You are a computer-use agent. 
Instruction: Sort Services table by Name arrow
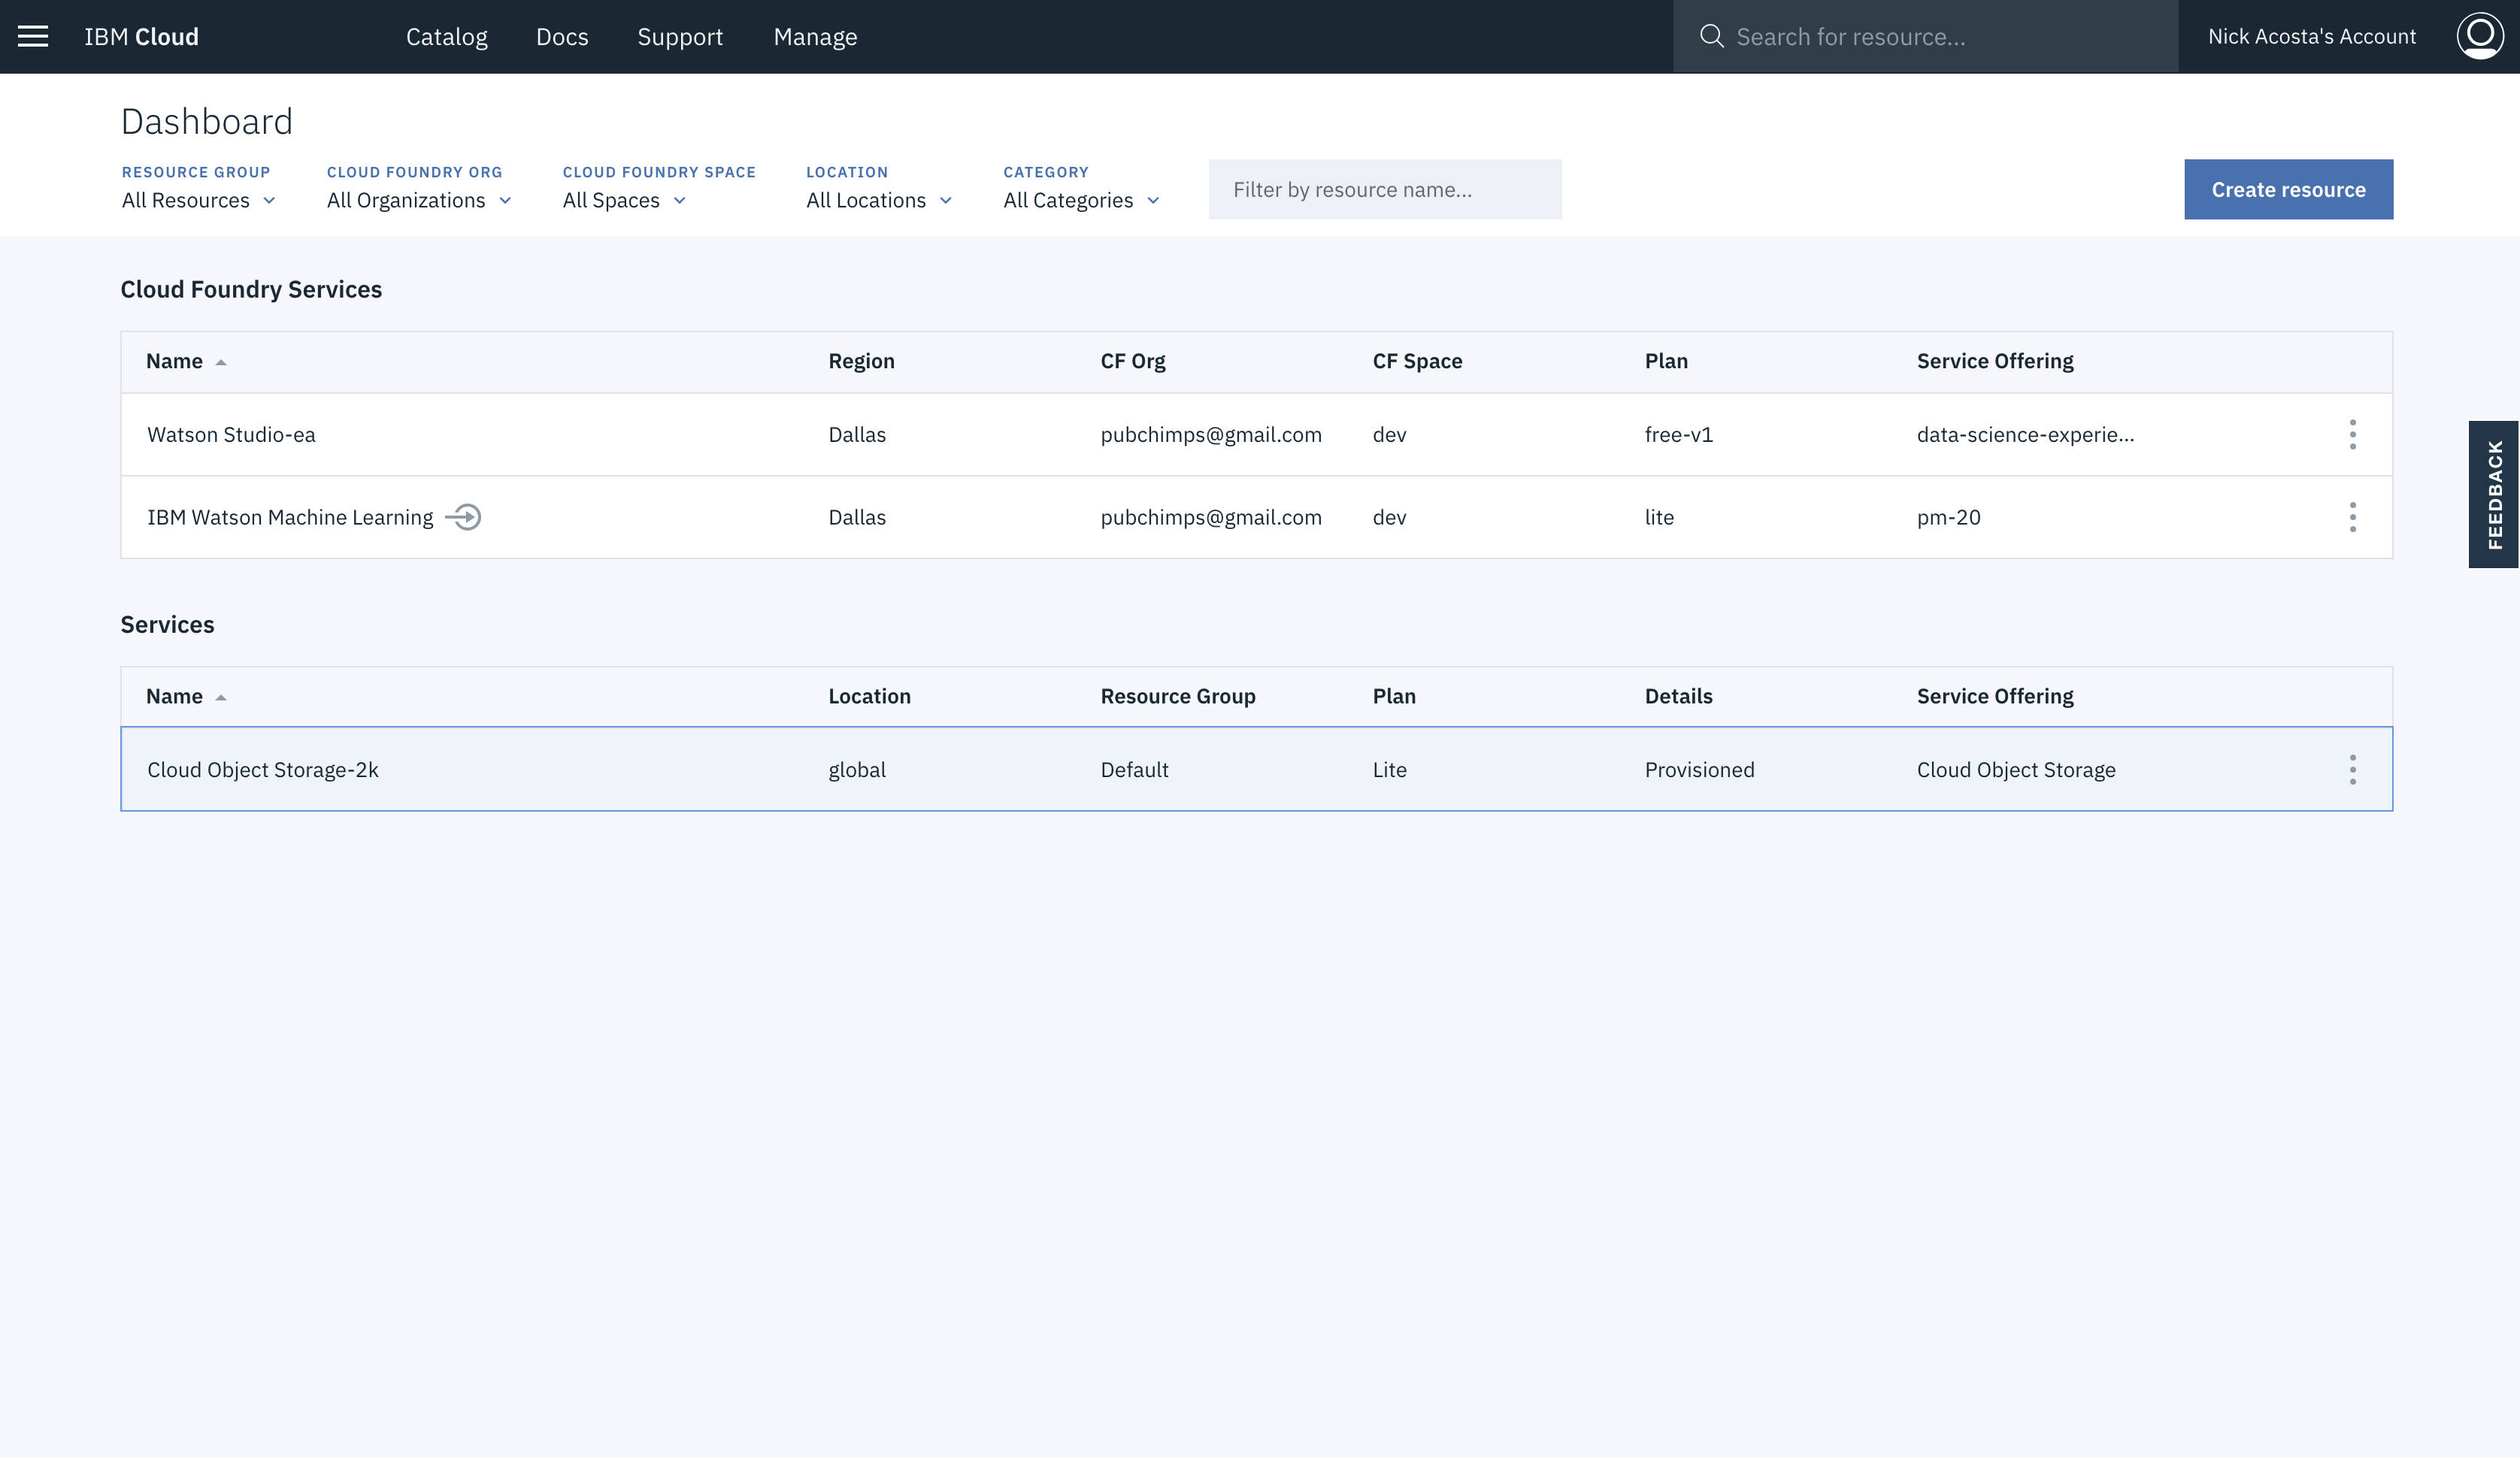pyautogui.click(x=221, y=697)
